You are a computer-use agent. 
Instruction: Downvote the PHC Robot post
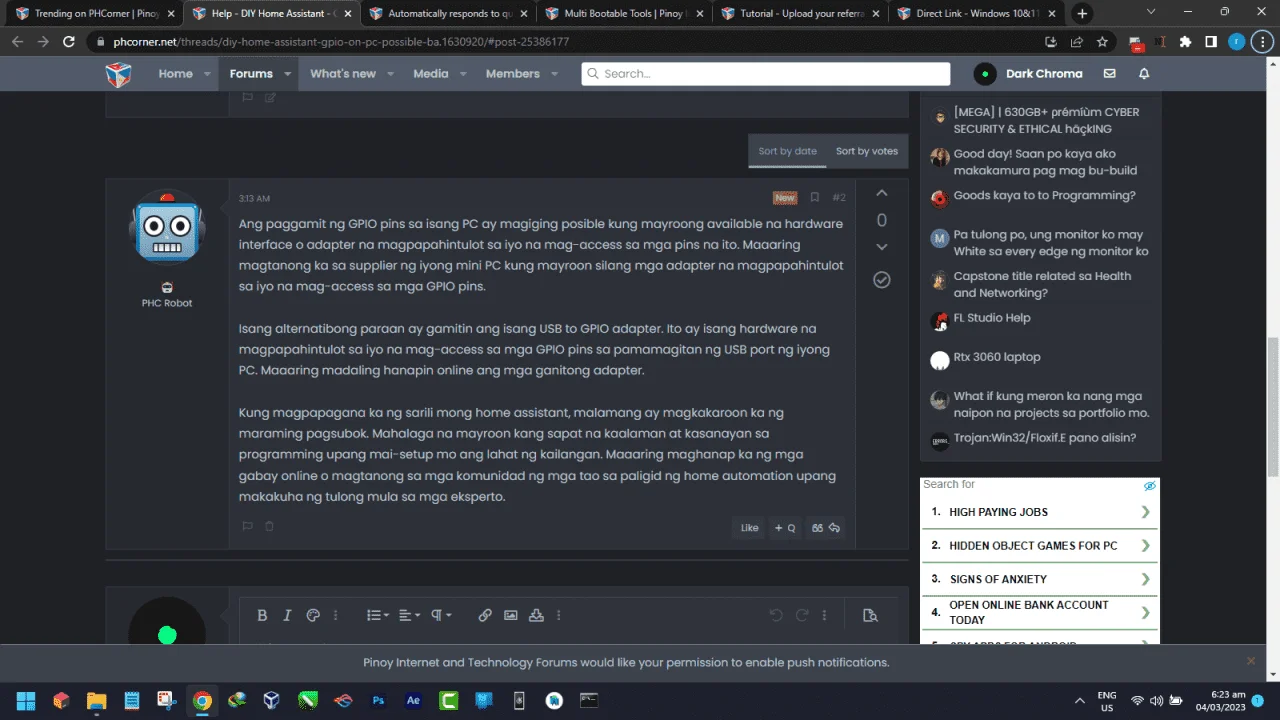tap(881, 247)
